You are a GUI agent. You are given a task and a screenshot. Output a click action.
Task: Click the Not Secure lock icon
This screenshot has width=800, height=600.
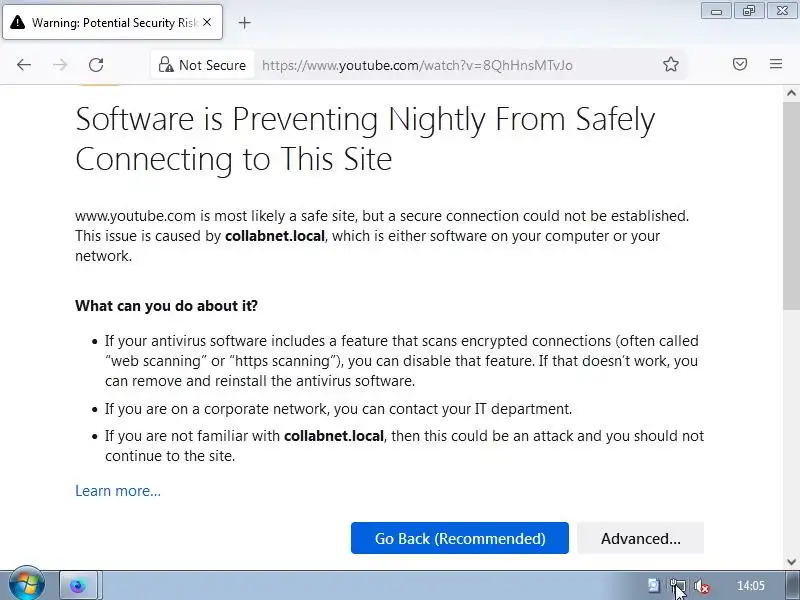(167, 65)
